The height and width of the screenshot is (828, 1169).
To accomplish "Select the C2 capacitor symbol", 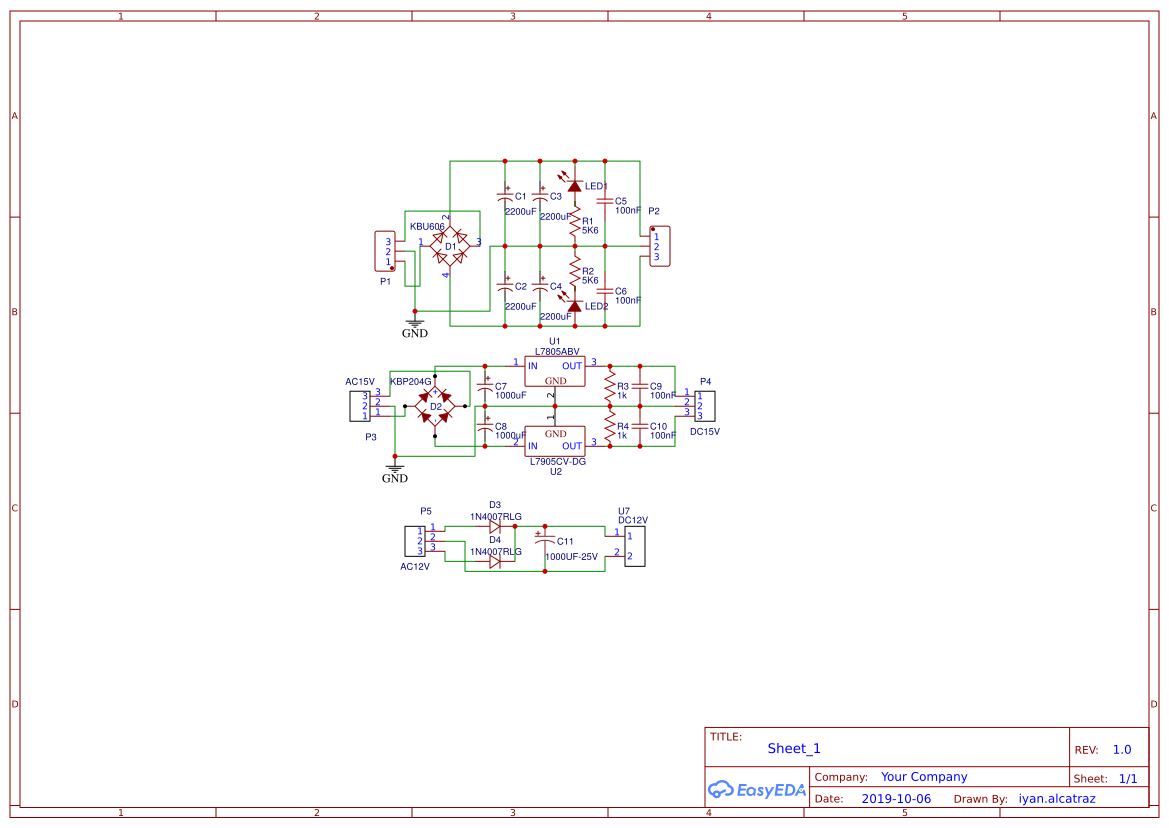I will pyautogui.click(x=505, y=286).
